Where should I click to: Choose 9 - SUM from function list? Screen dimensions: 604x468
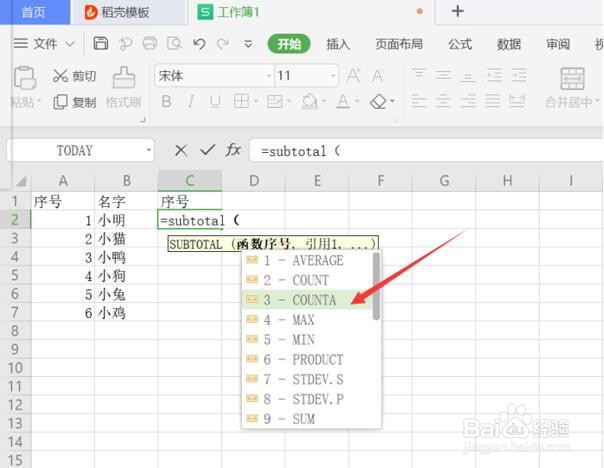click(307, 419)
